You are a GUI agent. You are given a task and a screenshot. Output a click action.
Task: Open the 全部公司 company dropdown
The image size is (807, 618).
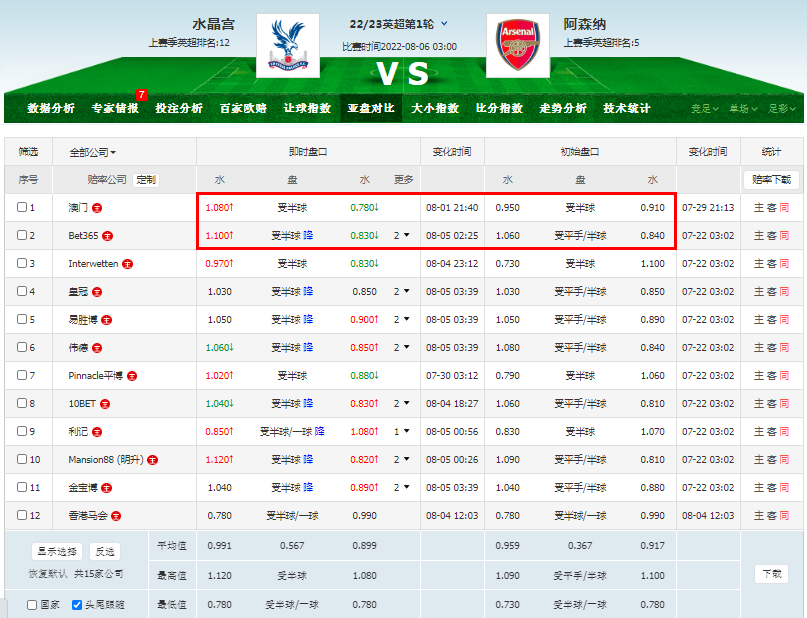tap(93, 152)
